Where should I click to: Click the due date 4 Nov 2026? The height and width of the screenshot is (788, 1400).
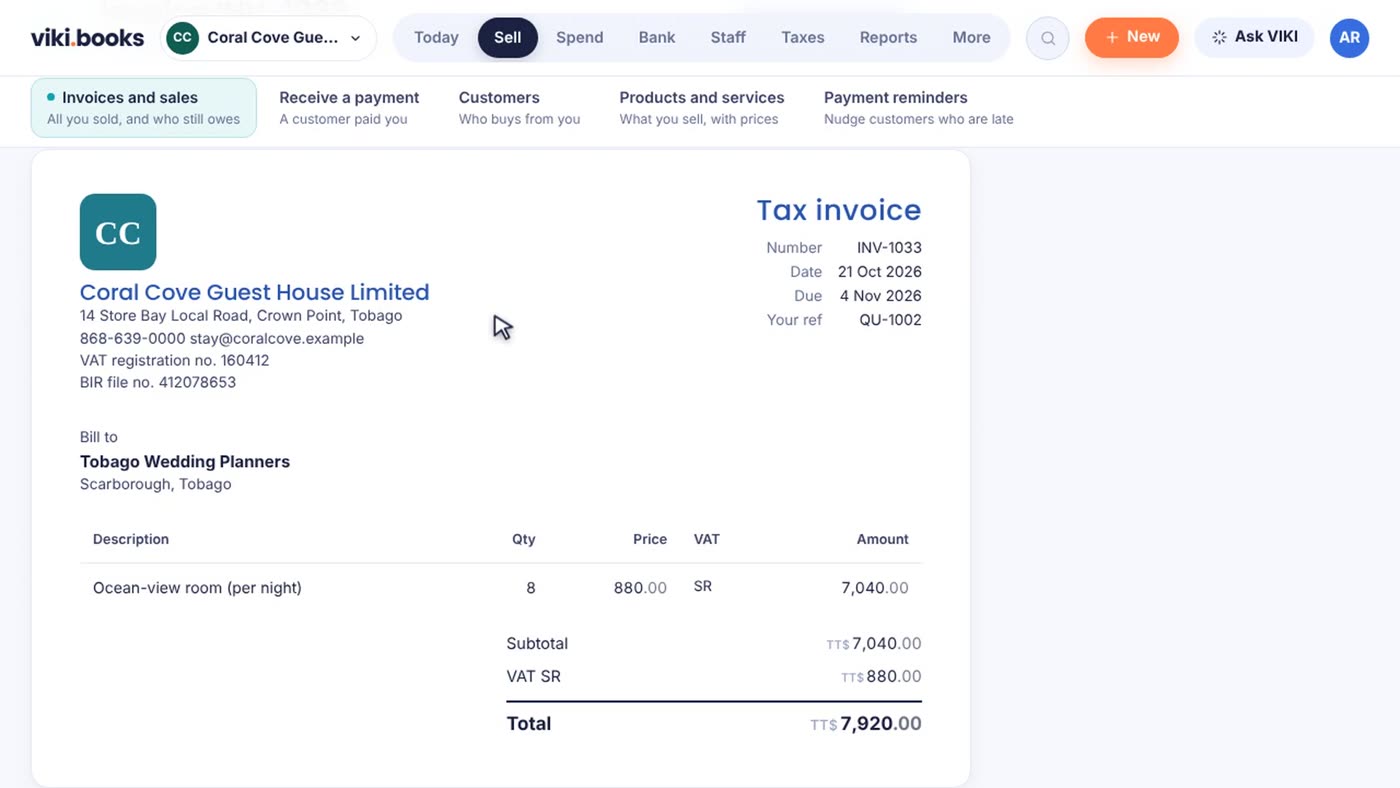[x=880, y=296]
